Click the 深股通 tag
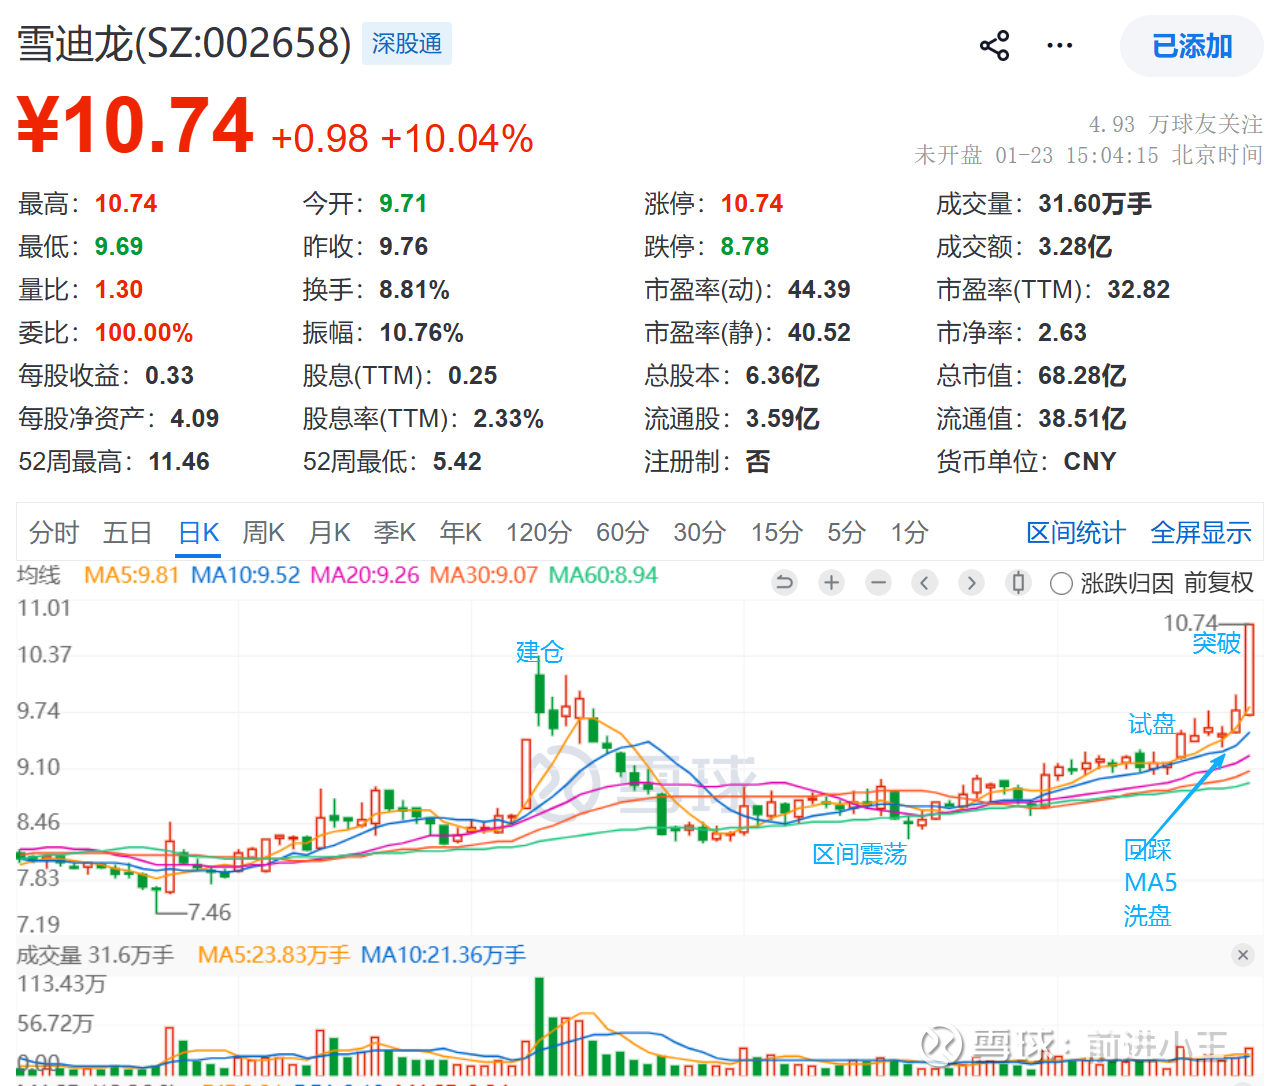This screenshot has width=1266, height=1086. point(407,44)
